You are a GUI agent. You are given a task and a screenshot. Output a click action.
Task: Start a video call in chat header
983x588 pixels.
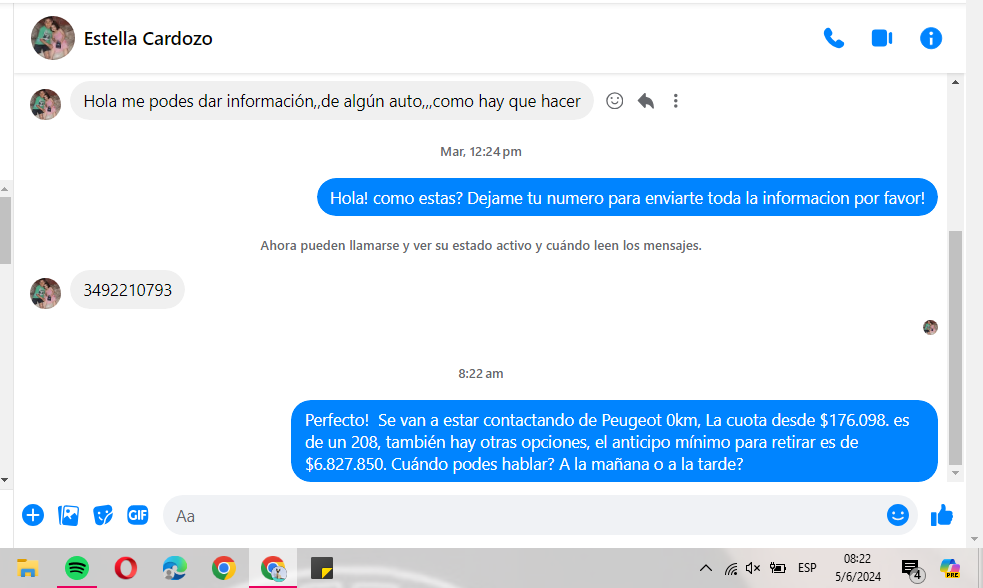[881, 38]
